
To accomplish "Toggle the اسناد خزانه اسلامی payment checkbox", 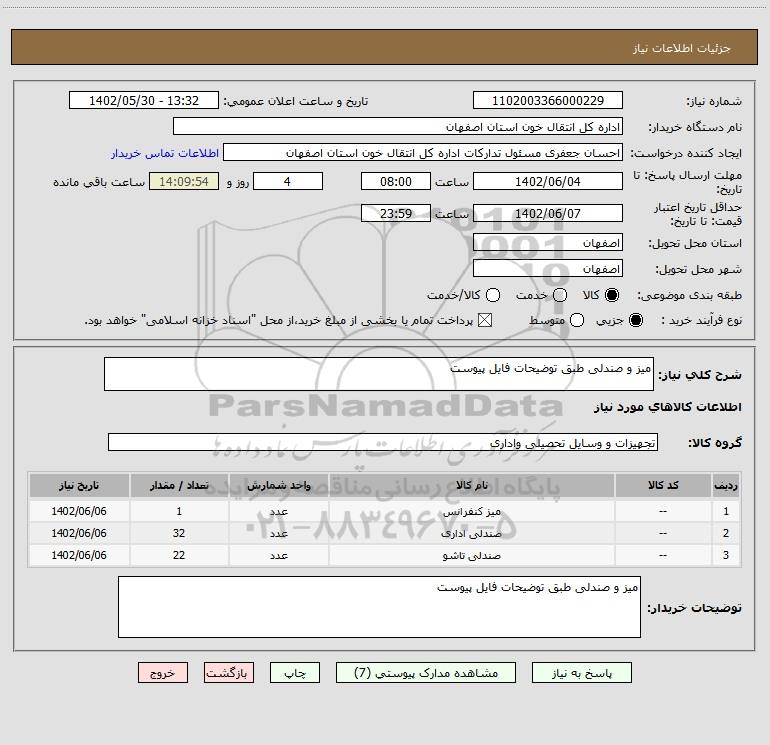I will [485, 320].
